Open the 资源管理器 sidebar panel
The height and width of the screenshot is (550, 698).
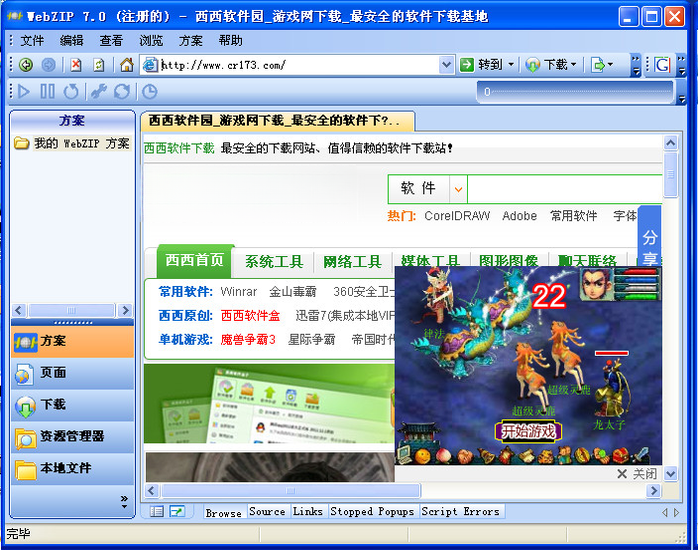[73, 437]
